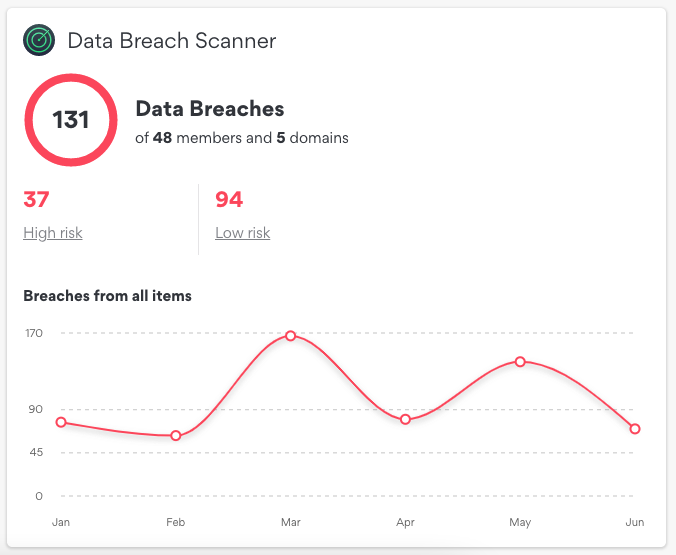Click the March peak data point

[x=290, y=336]
